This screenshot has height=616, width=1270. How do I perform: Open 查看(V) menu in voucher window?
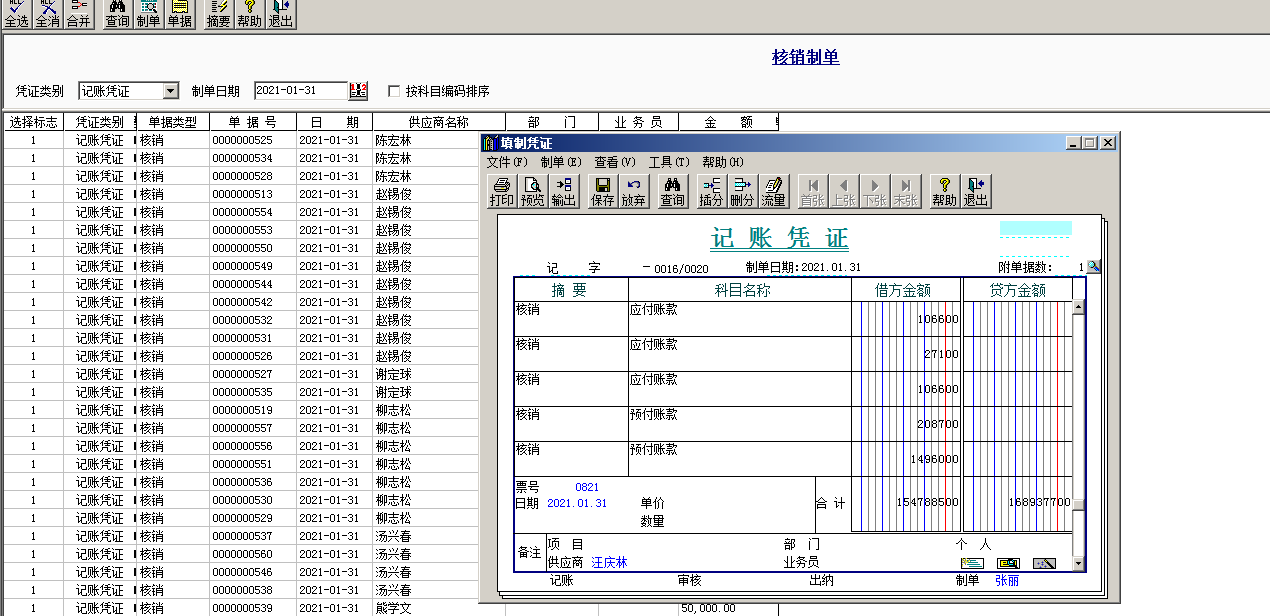615,162
